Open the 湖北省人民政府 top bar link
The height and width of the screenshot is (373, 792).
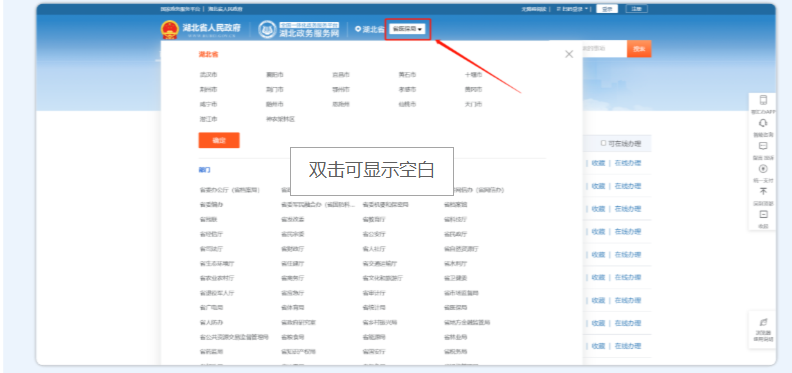pos(225,9)
